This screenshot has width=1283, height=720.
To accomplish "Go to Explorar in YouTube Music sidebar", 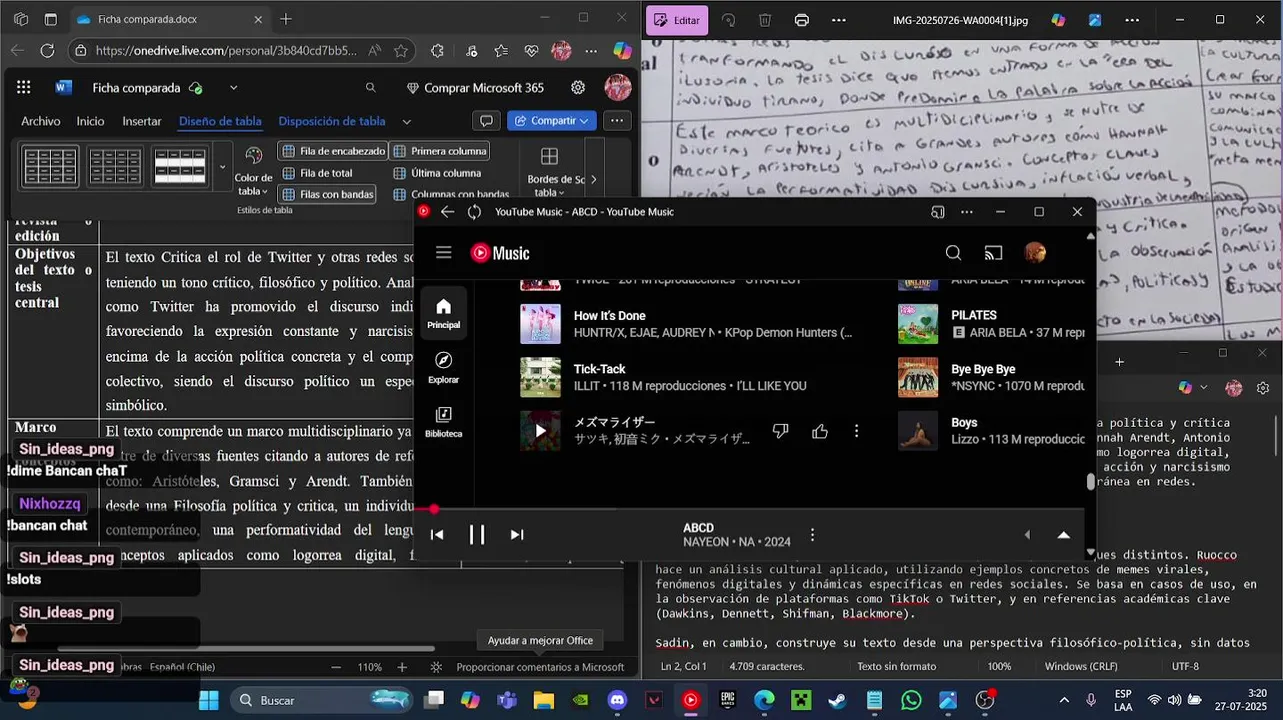I will click(x=444, y=368).
